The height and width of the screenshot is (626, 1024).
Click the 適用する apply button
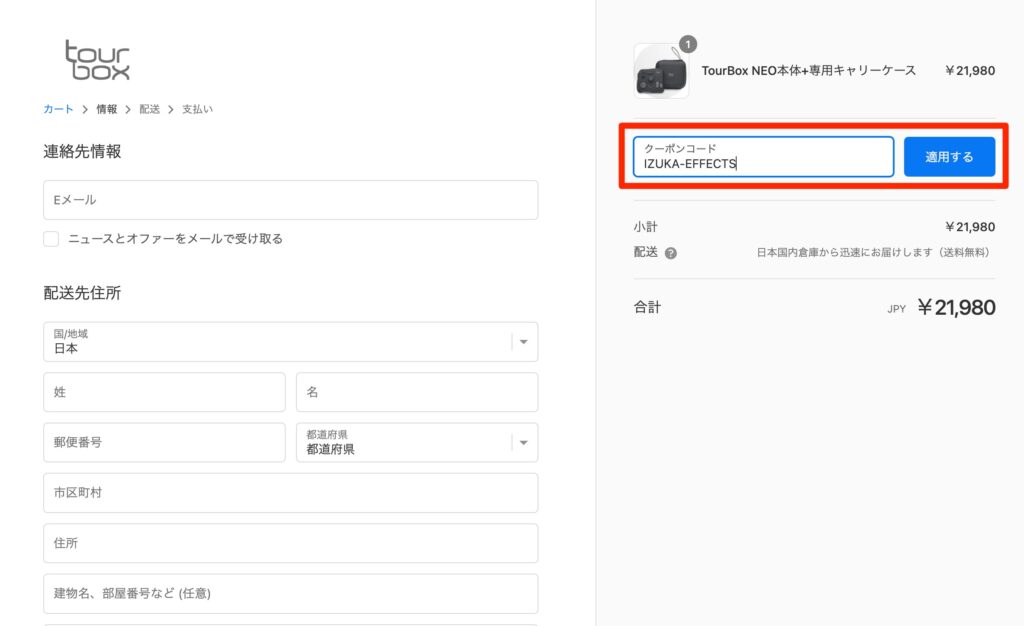949,157
